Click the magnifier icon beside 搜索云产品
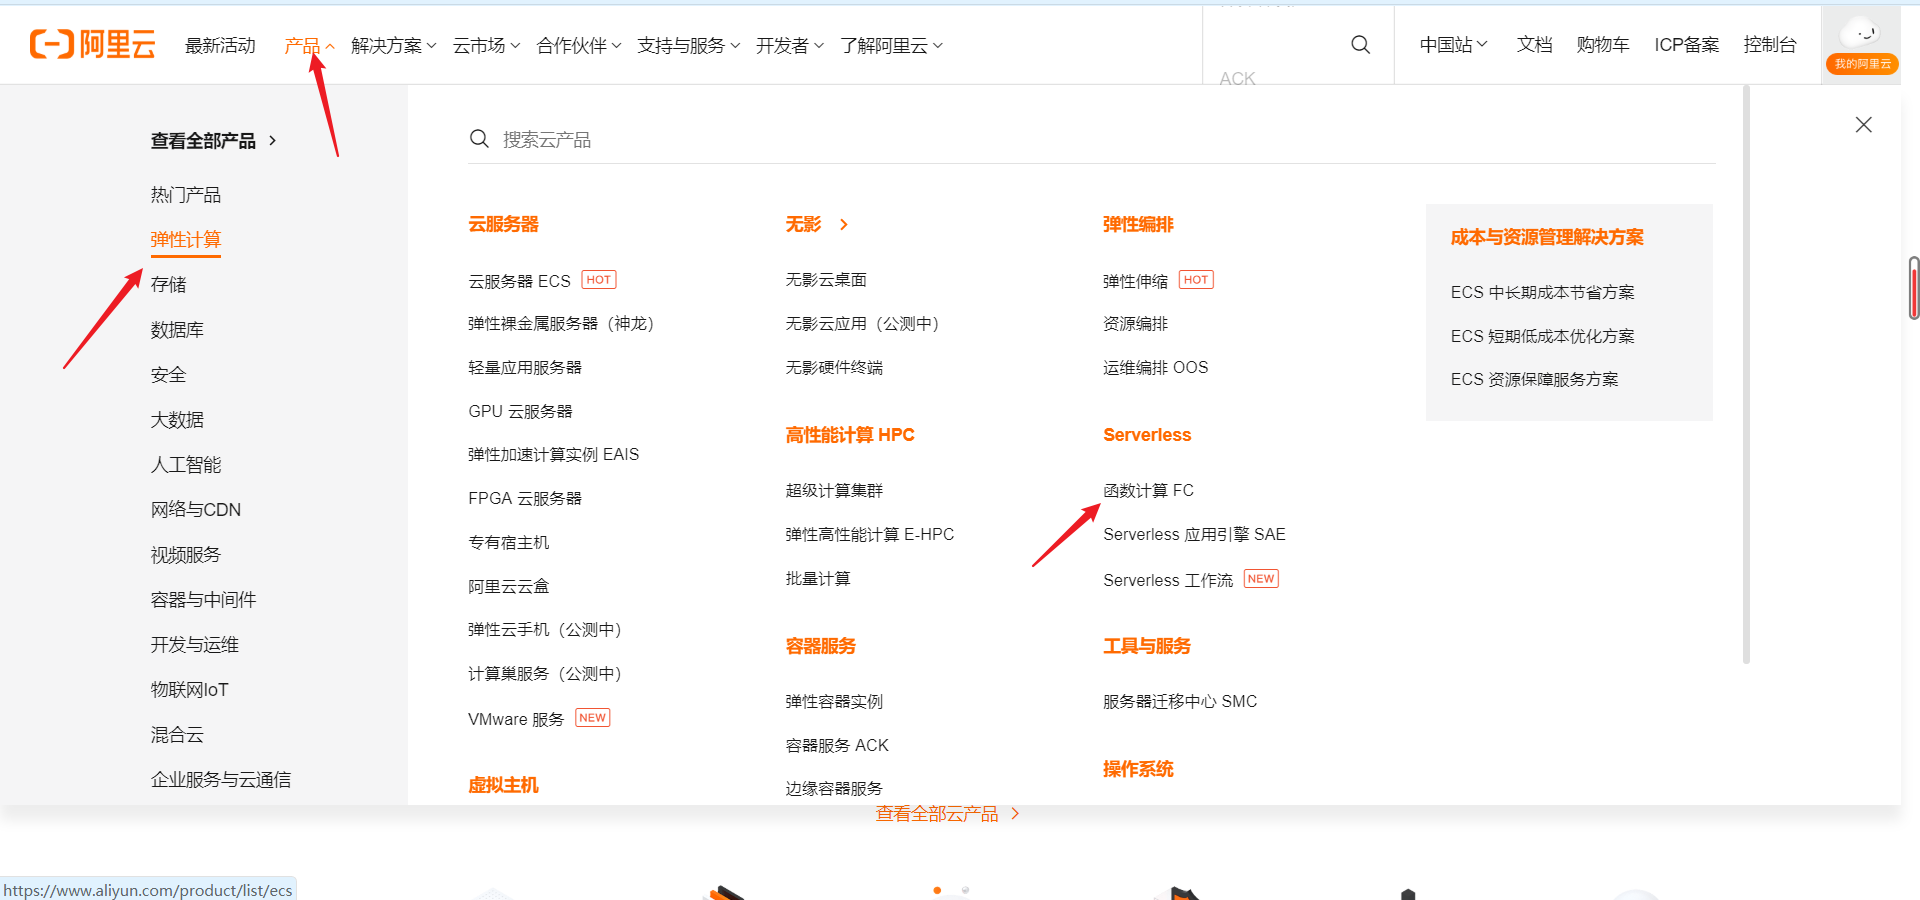The width and height of the screenshot is (1920, 900). [x=479, y=139]
